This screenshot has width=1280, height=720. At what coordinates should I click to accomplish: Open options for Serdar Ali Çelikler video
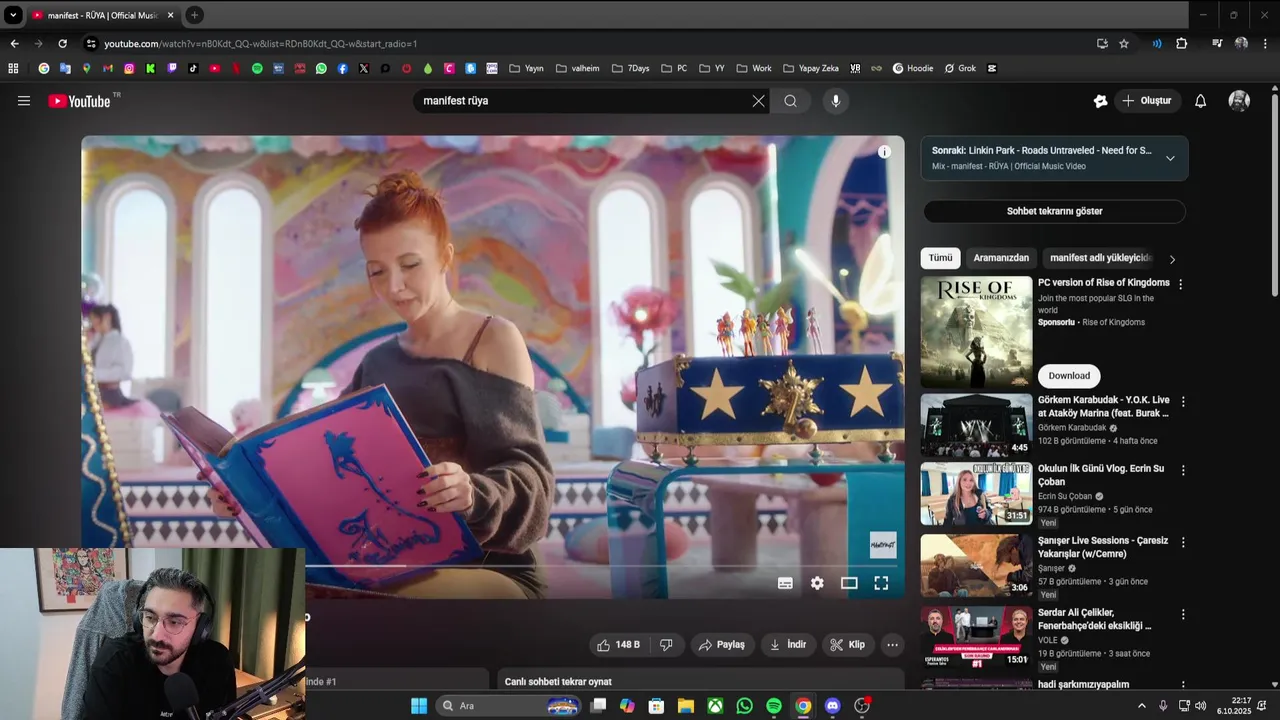click(1183, 614)
